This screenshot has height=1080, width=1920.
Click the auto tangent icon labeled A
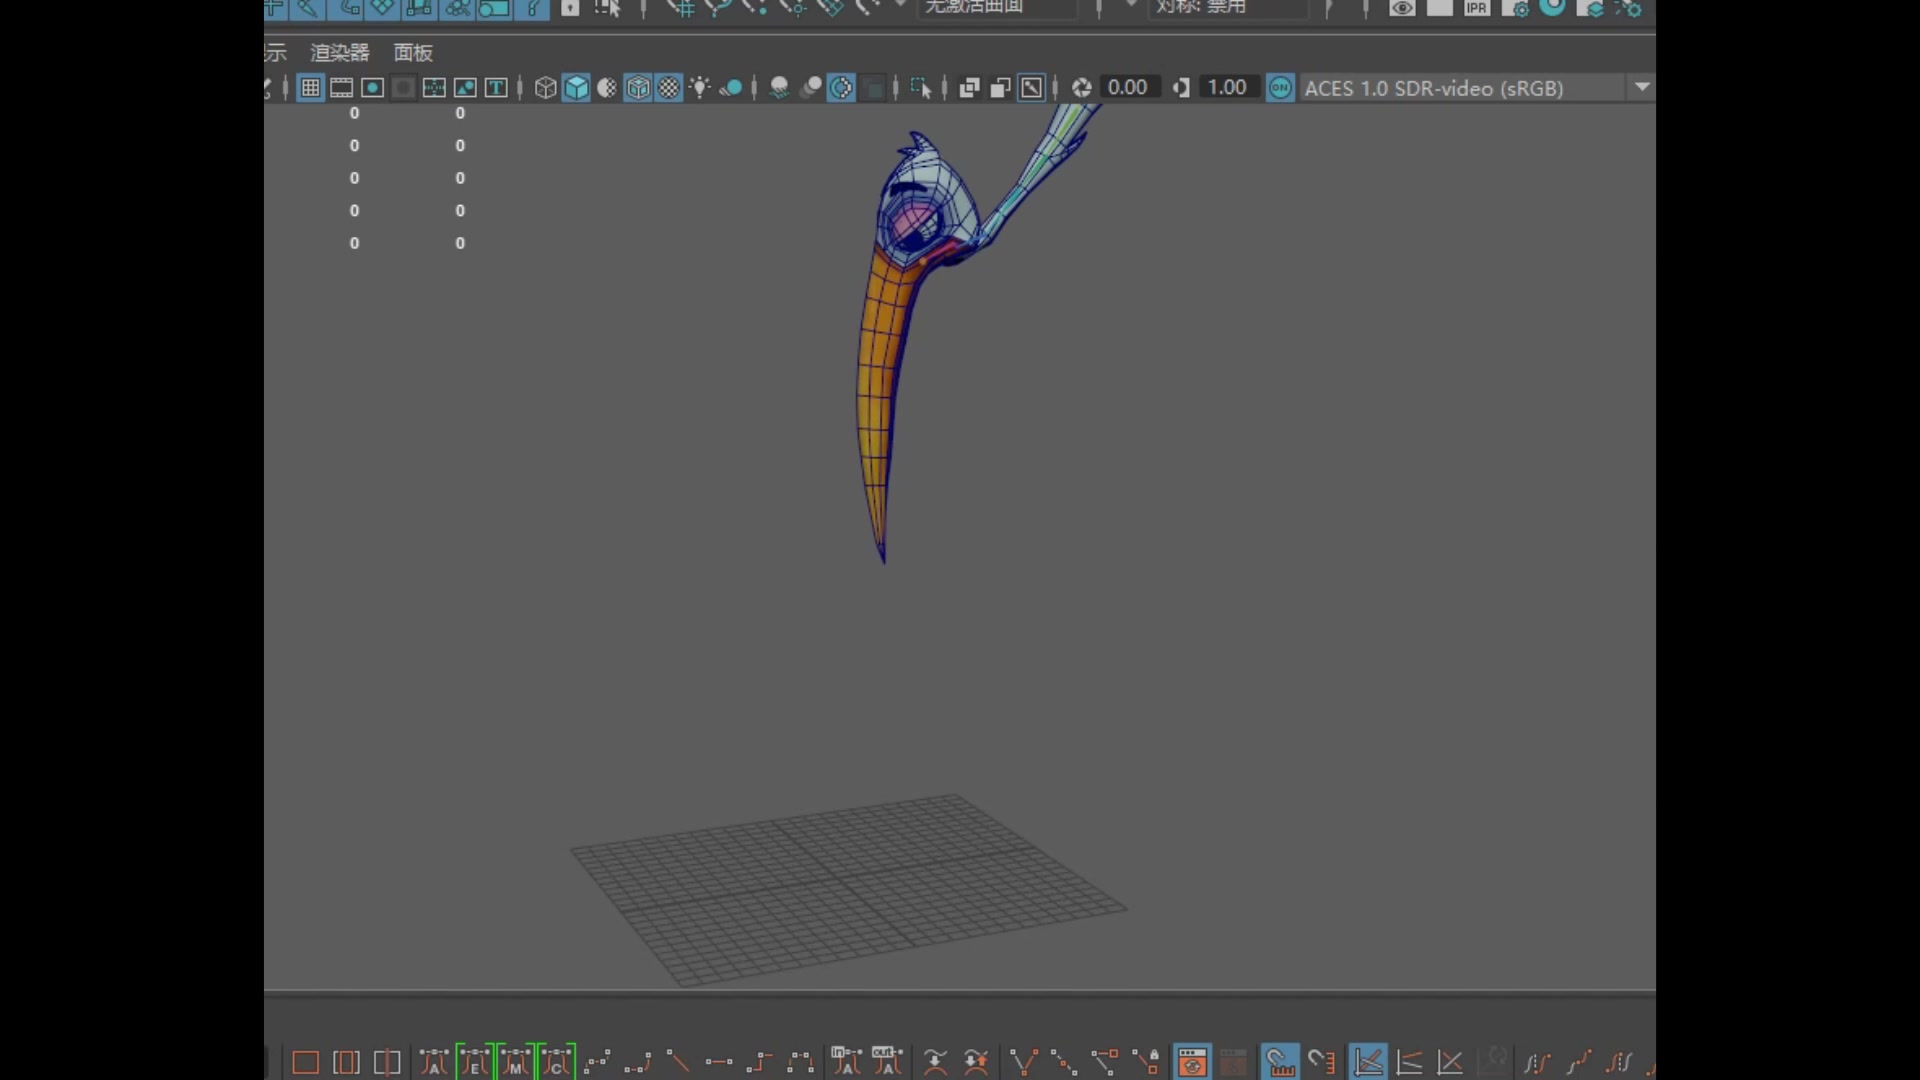pyautogui.click(x=434, y=1062)
